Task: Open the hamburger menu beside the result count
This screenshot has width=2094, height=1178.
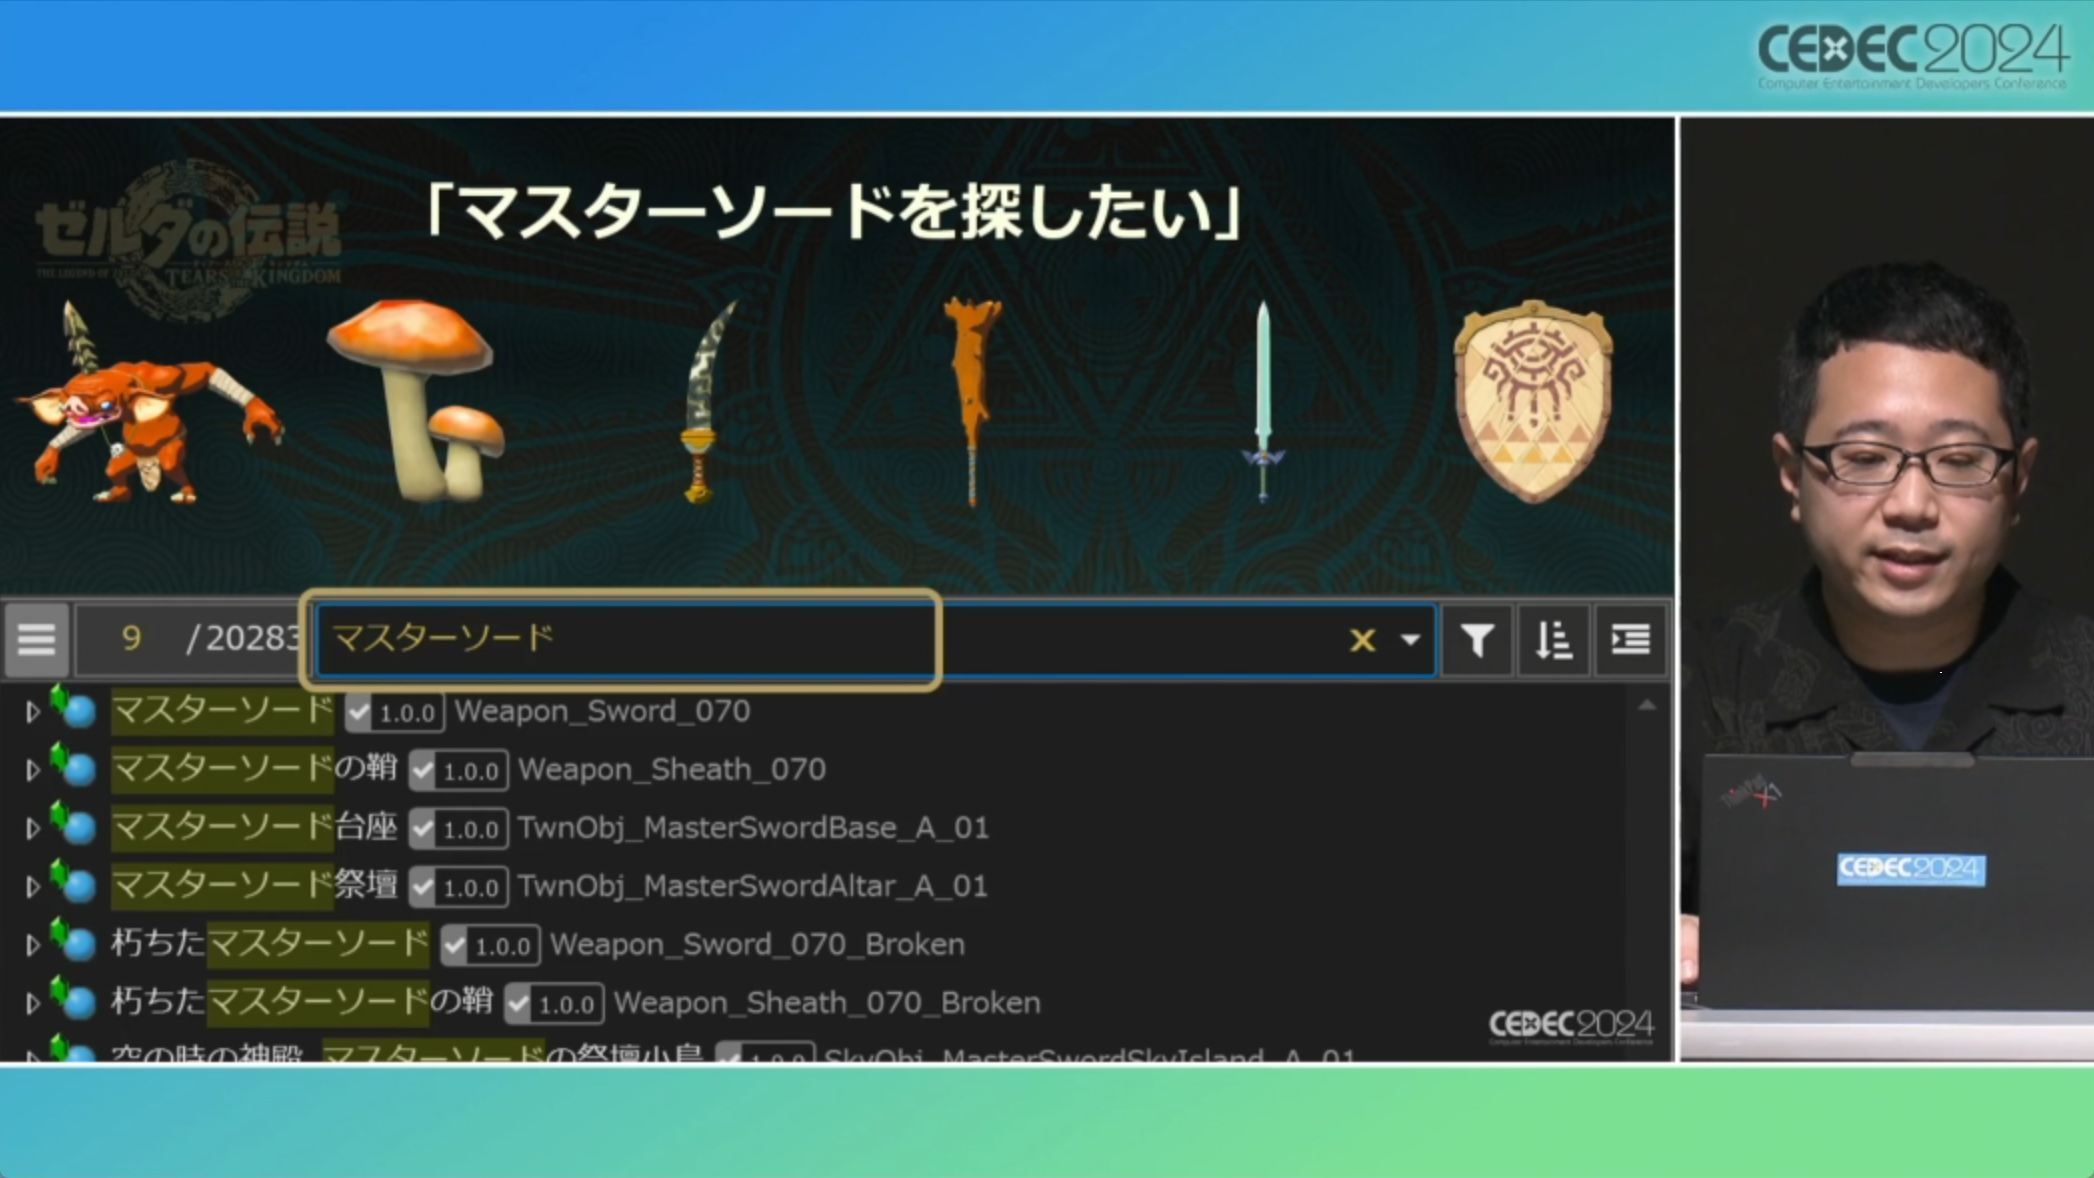Action: [x=37, y=638]
